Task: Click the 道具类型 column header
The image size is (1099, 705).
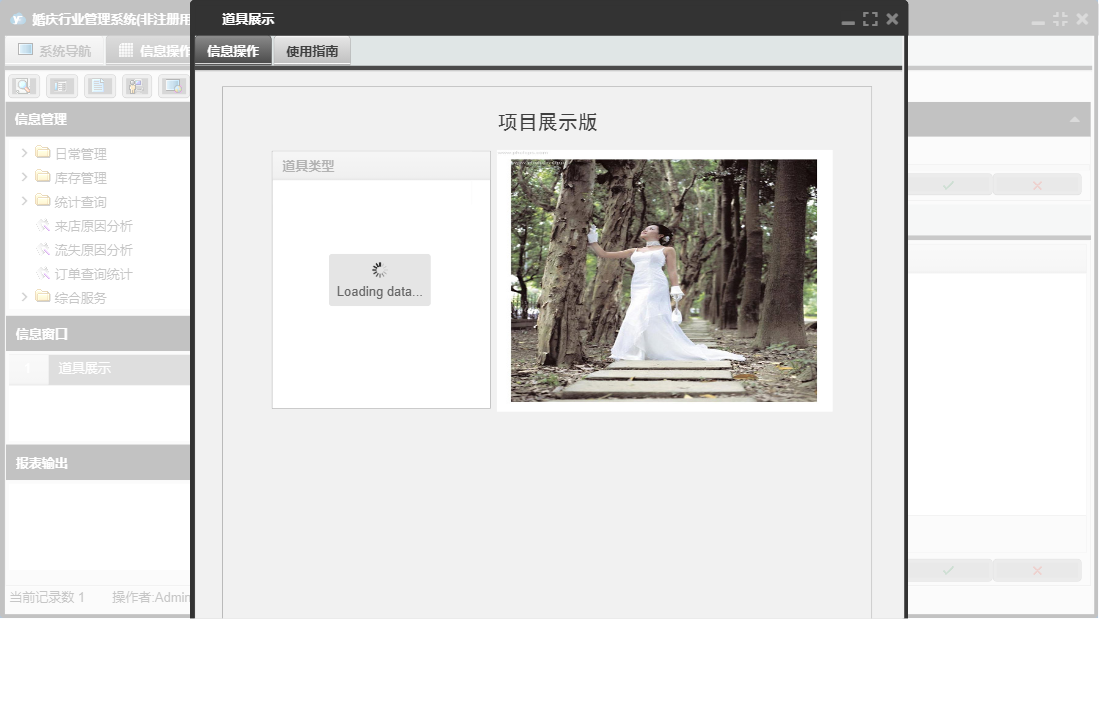Action: [x=381, y=166]
